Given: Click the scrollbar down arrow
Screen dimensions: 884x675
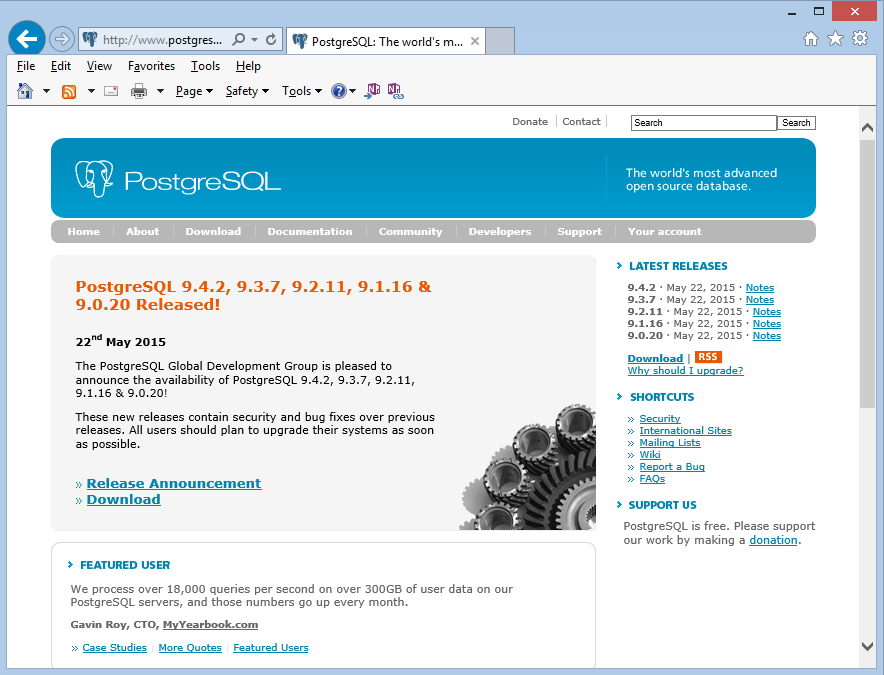Looking at the screenshot, I should point(867,646).
